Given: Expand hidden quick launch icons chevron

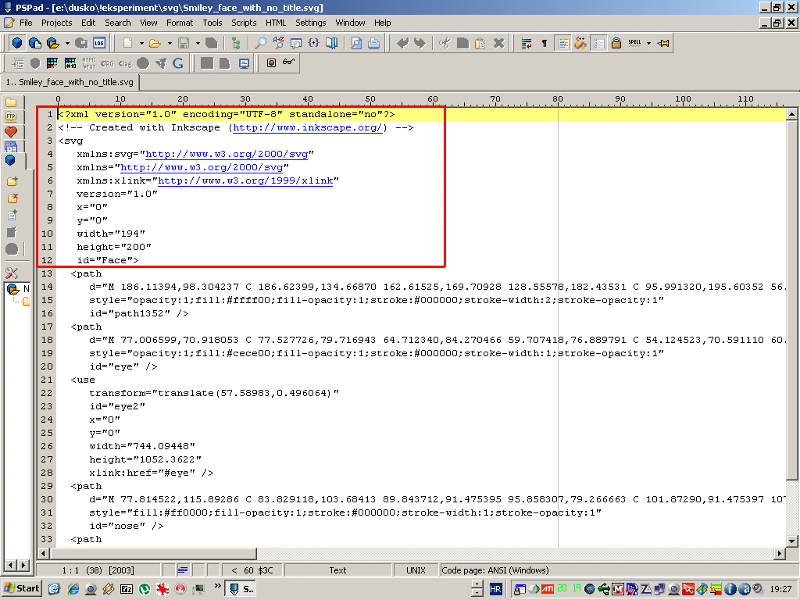Looking at the screenshot, I should click(218, 585).
